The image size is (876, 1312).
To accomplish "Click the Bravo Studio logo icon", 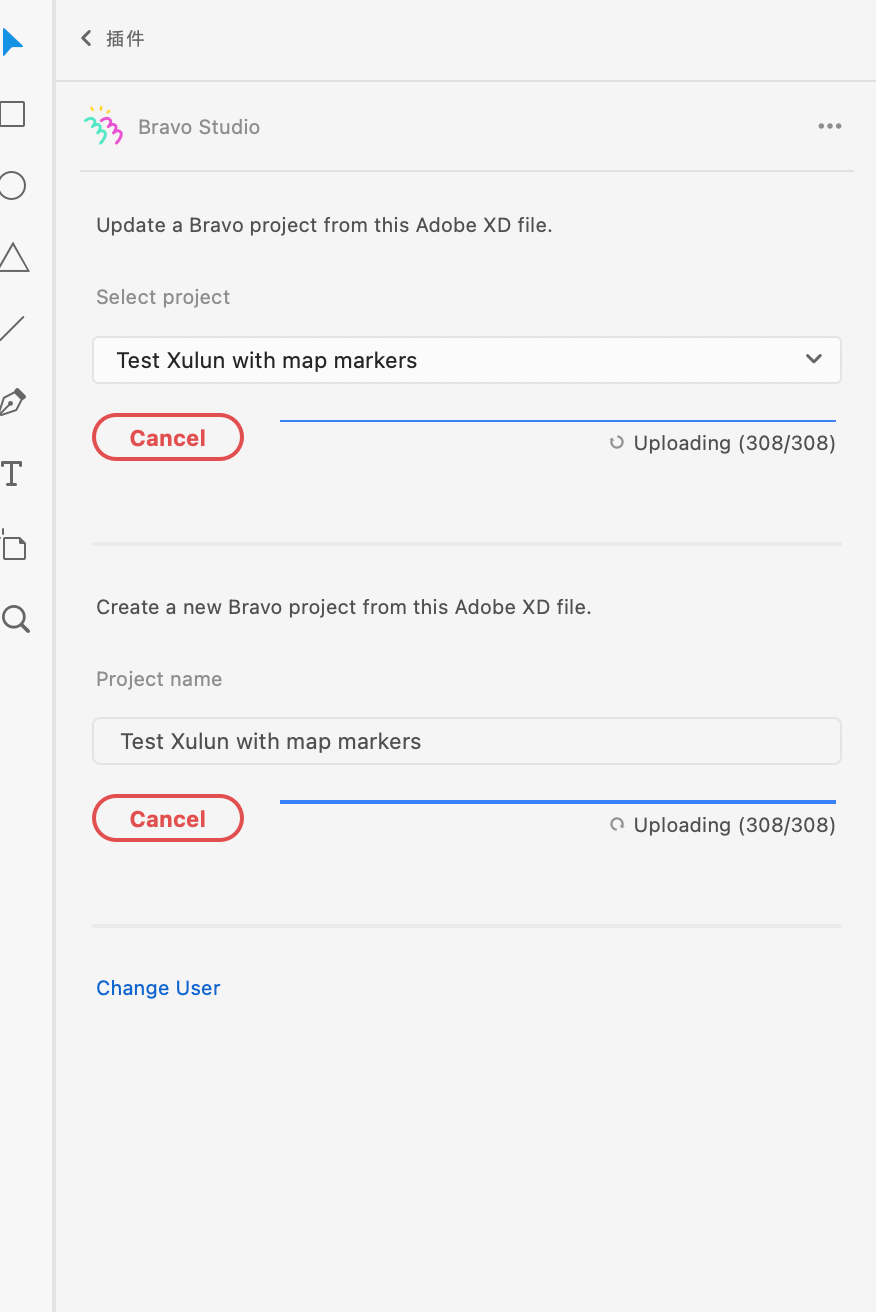I will click(103, 126).
